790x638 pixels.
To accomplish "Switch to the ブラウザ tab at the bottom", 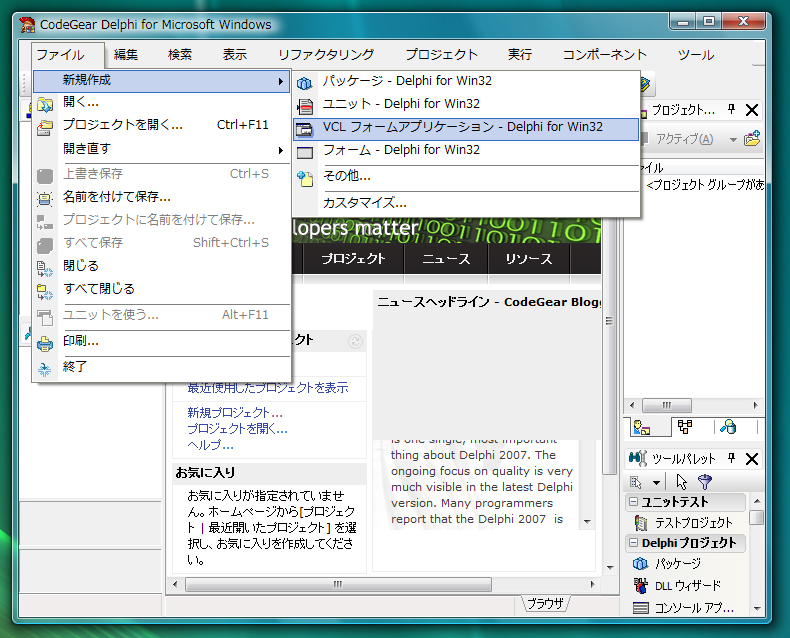I will point(546,603).
